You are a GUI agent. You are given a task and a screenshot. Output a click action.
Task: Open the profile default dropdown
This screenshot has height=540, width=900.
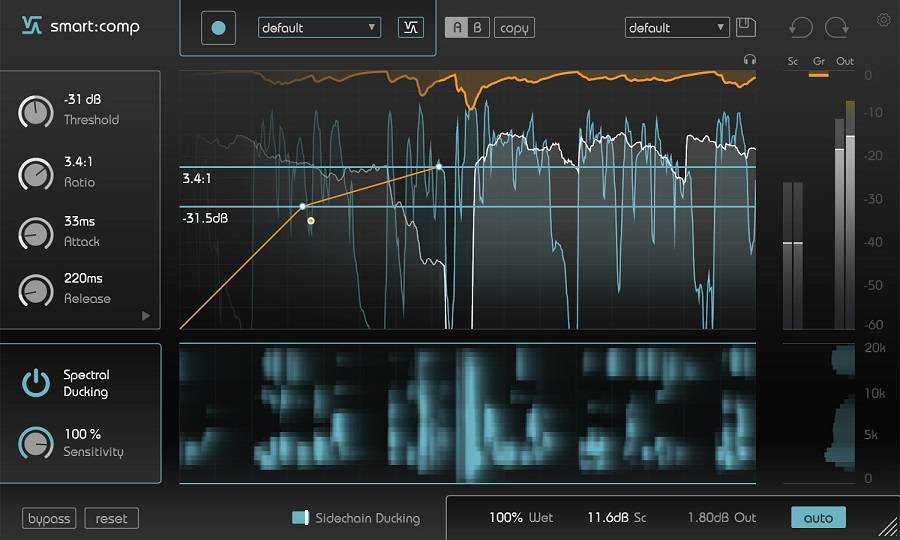tap(319, 28)
